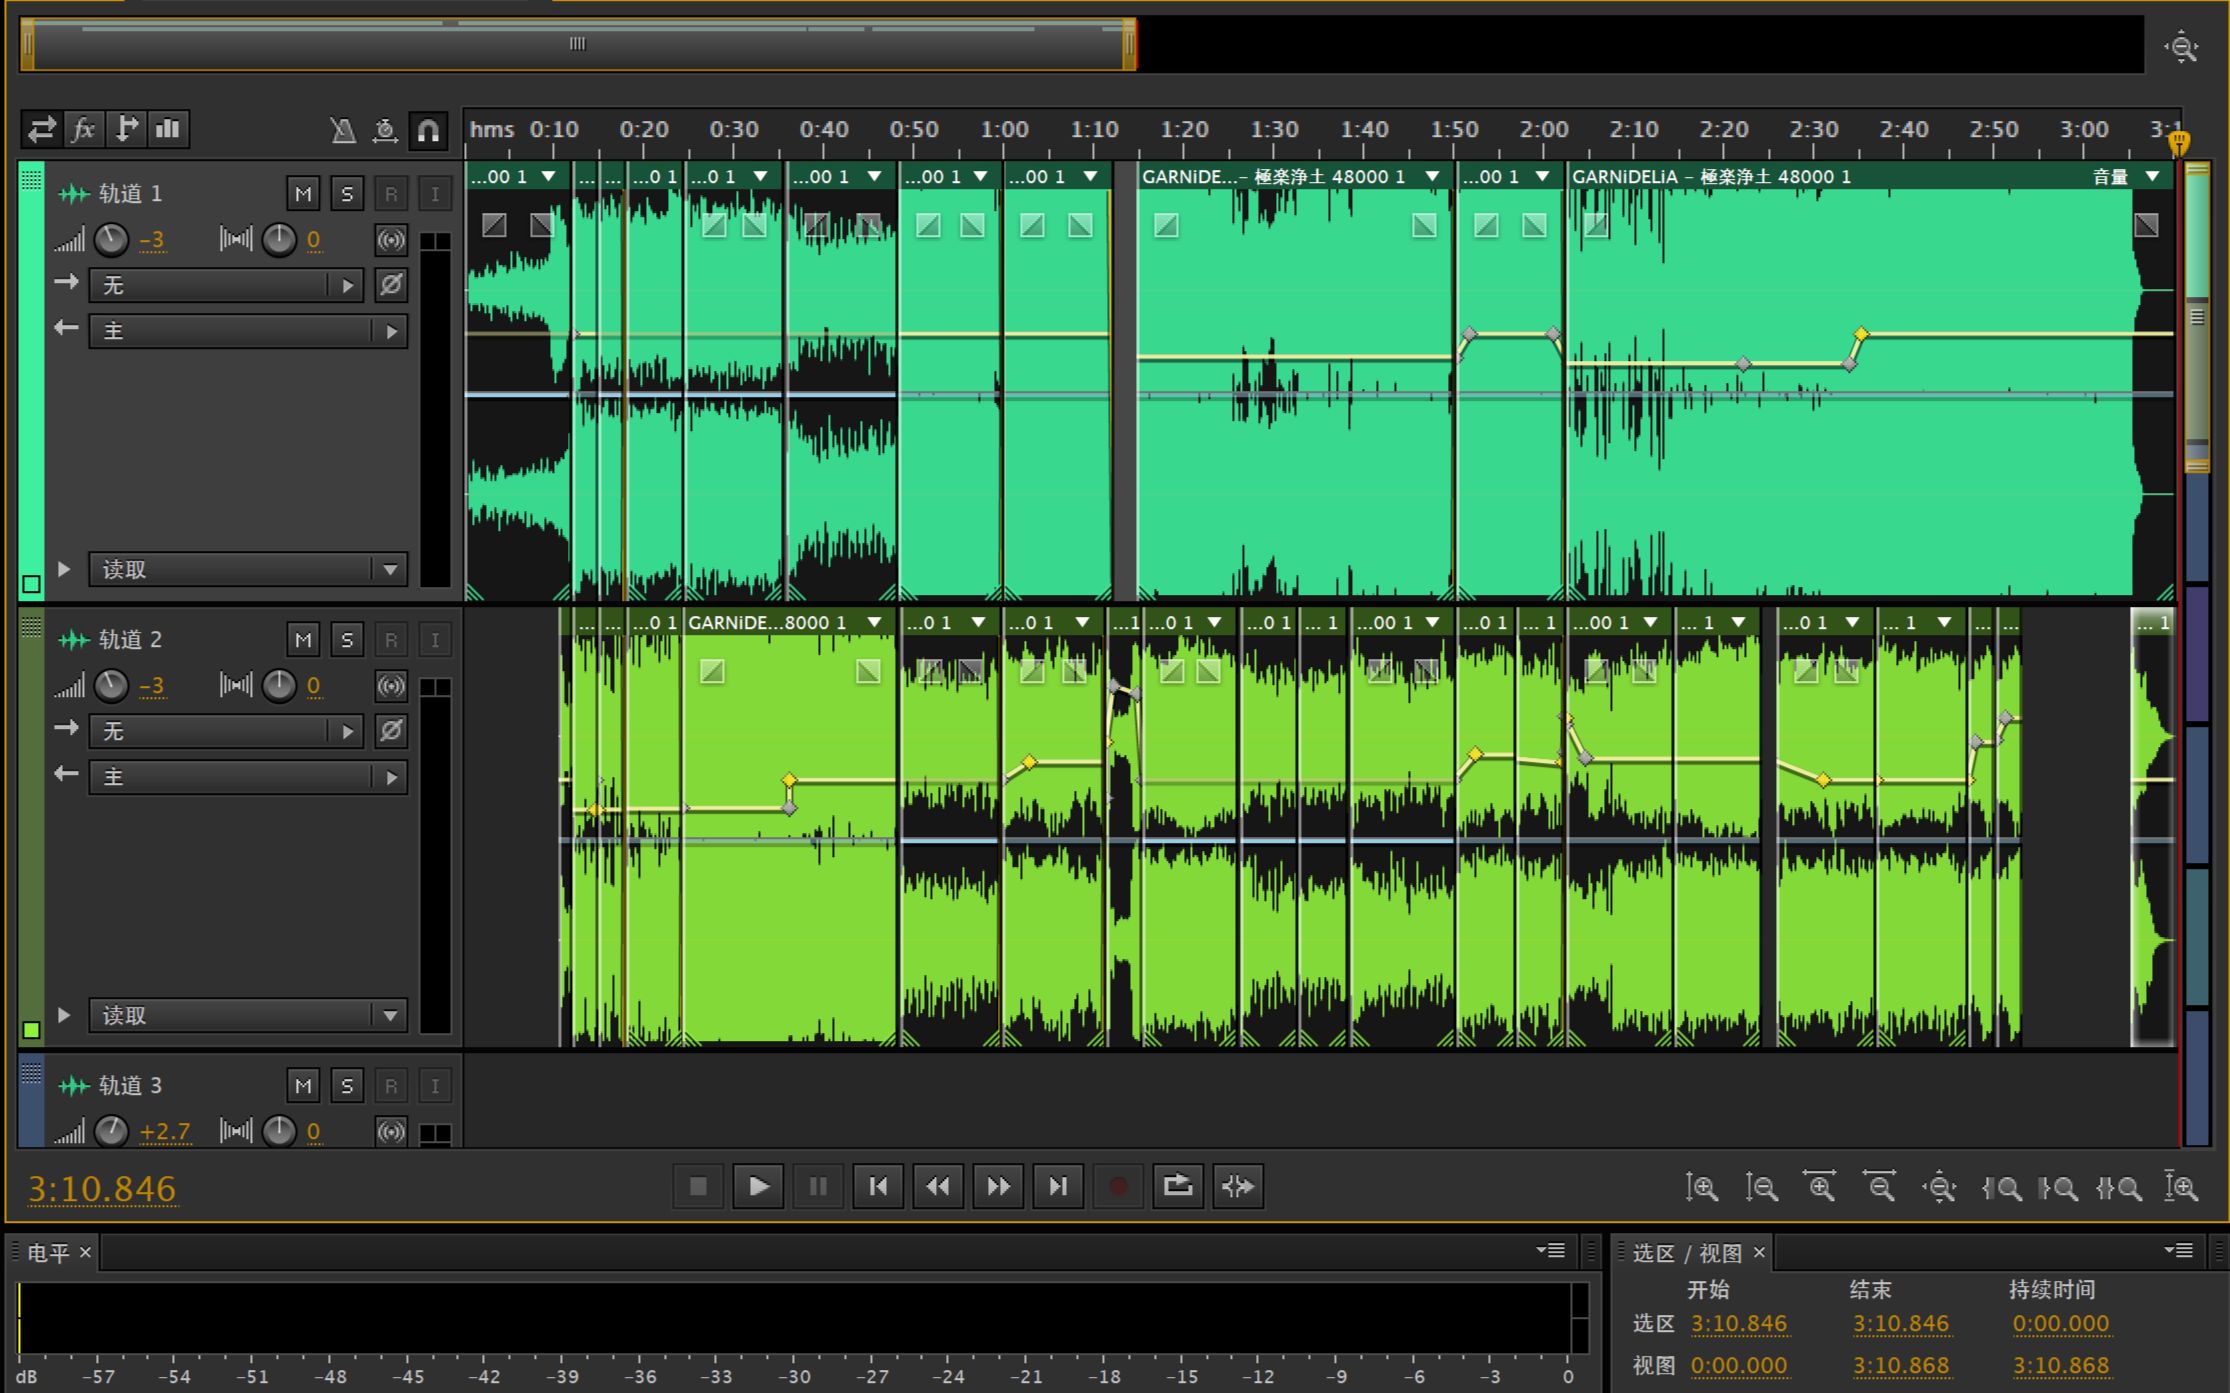Toggle loop playback button

point(1178,1187)
